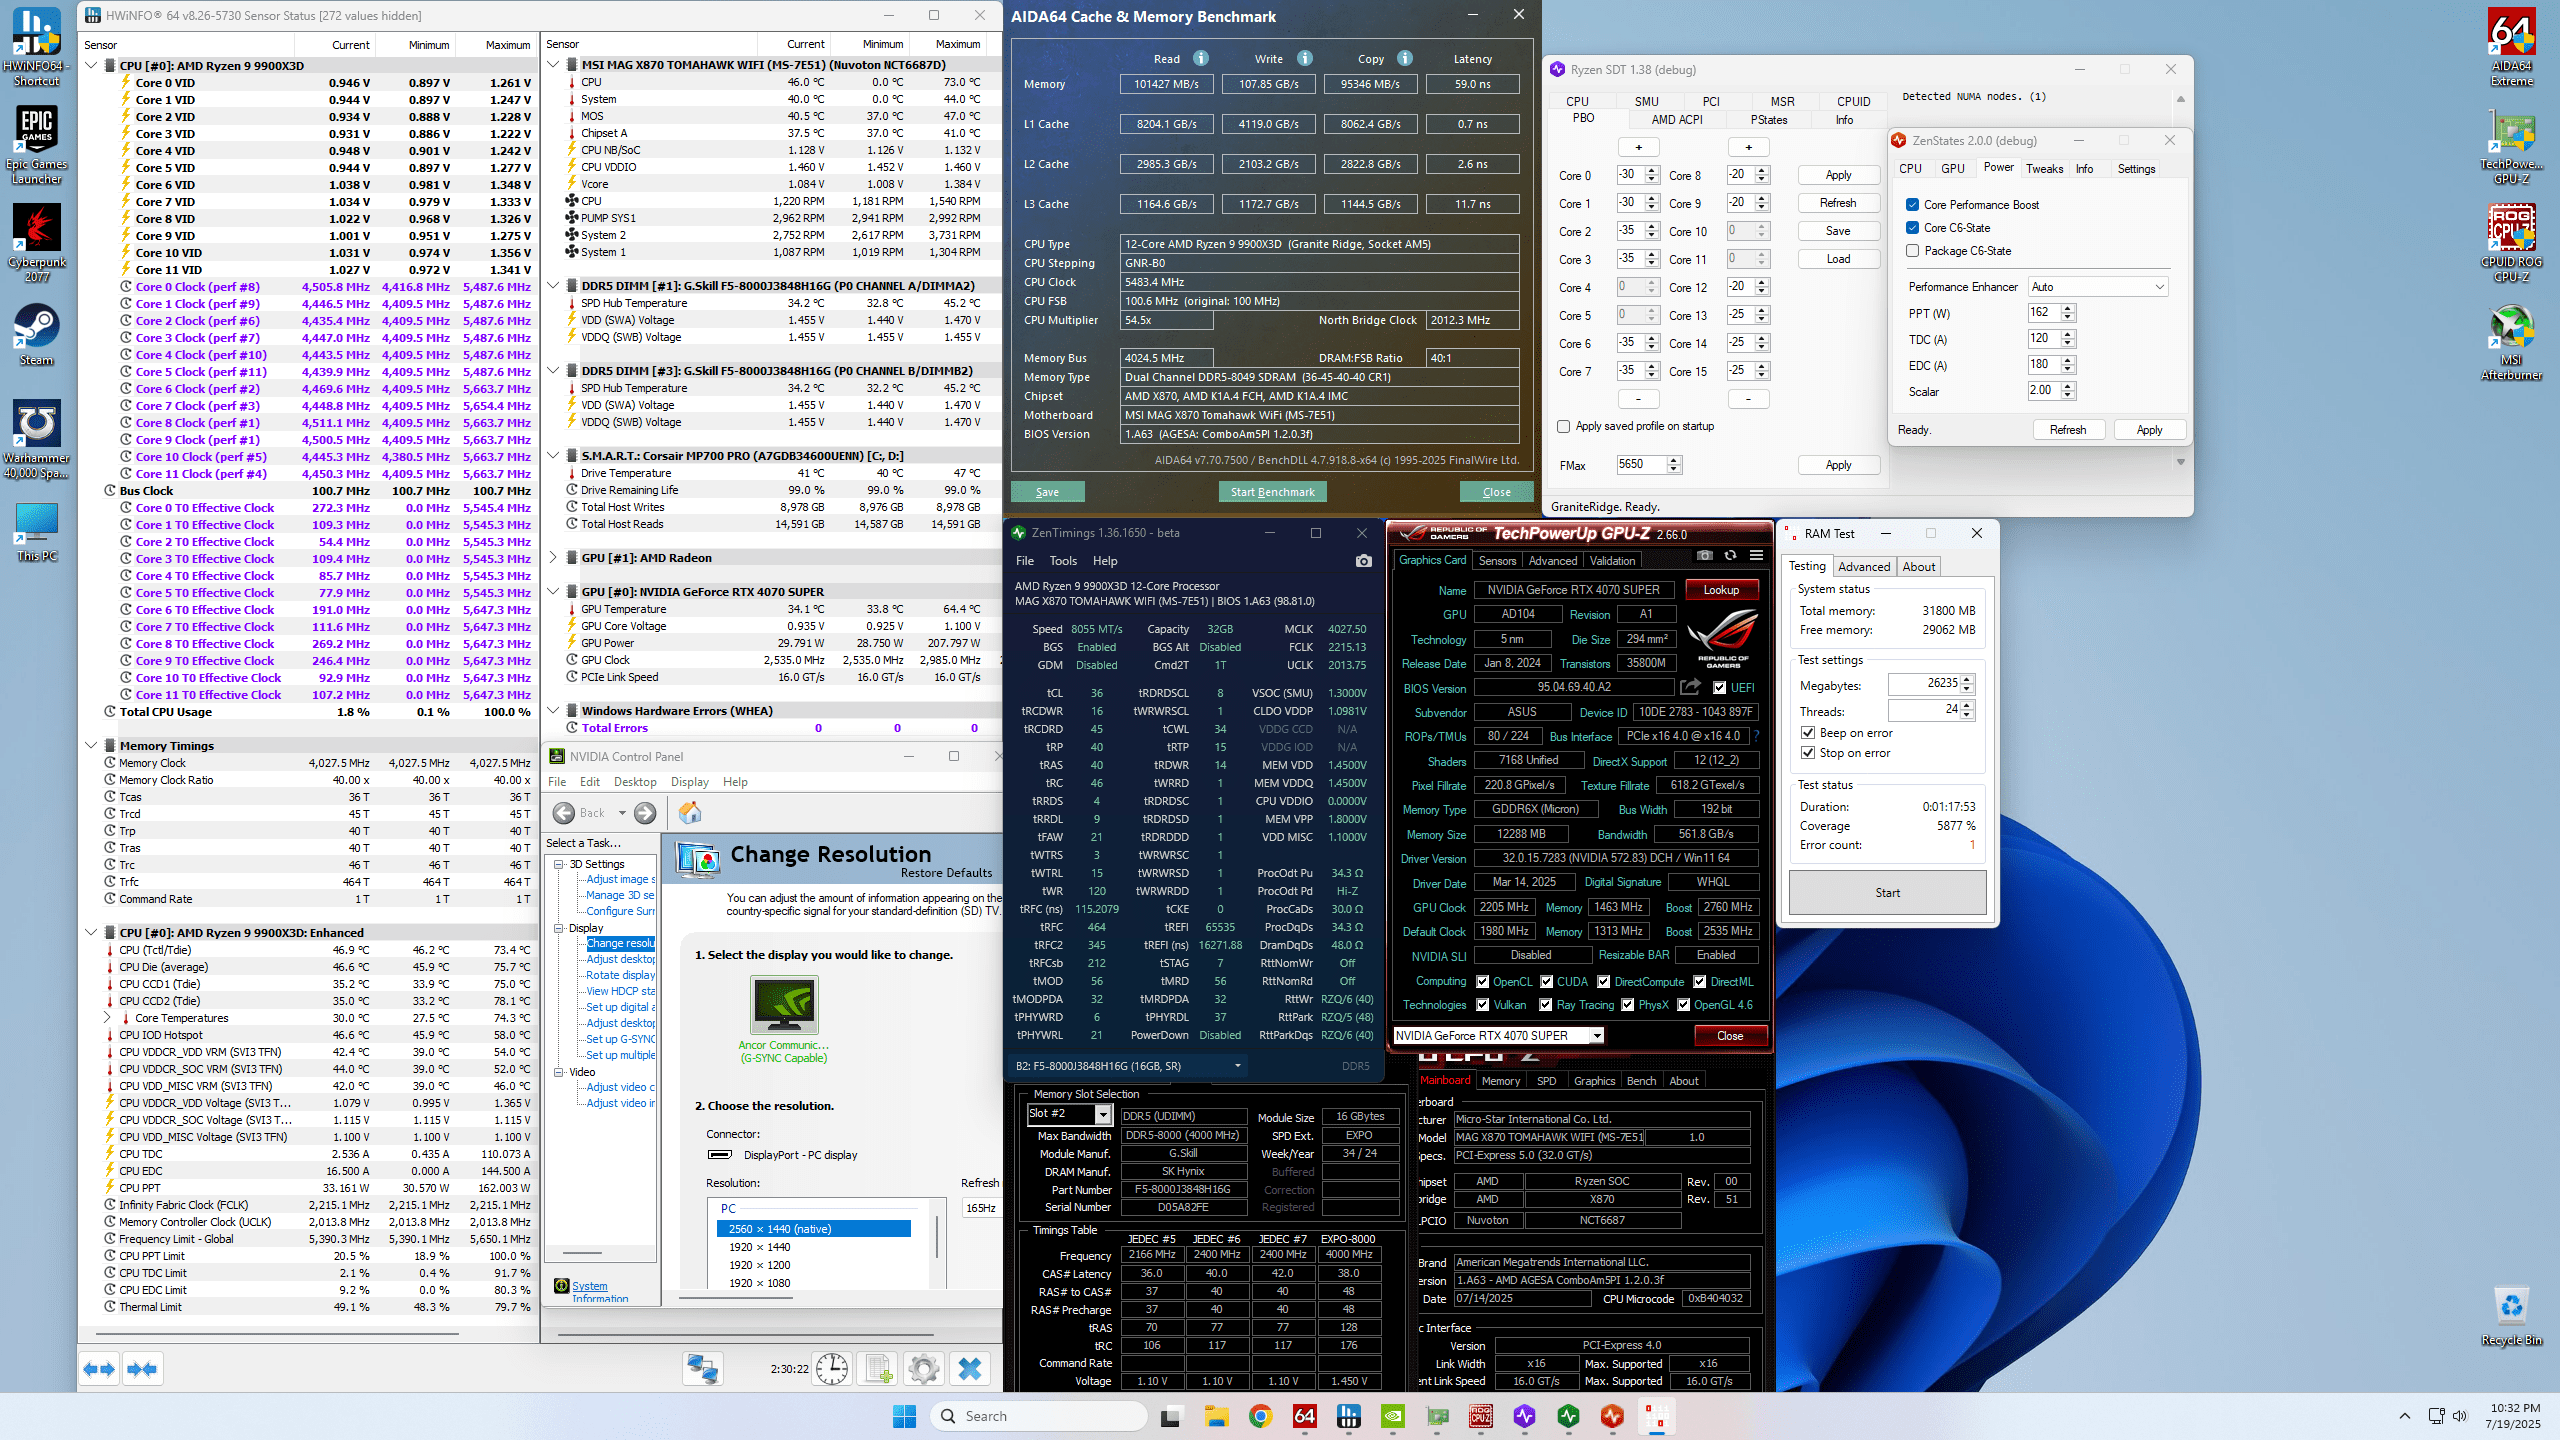2560x1440 pixels.
Task: Open HWiNFO sensor settings gear icon
Action: 923,1369
